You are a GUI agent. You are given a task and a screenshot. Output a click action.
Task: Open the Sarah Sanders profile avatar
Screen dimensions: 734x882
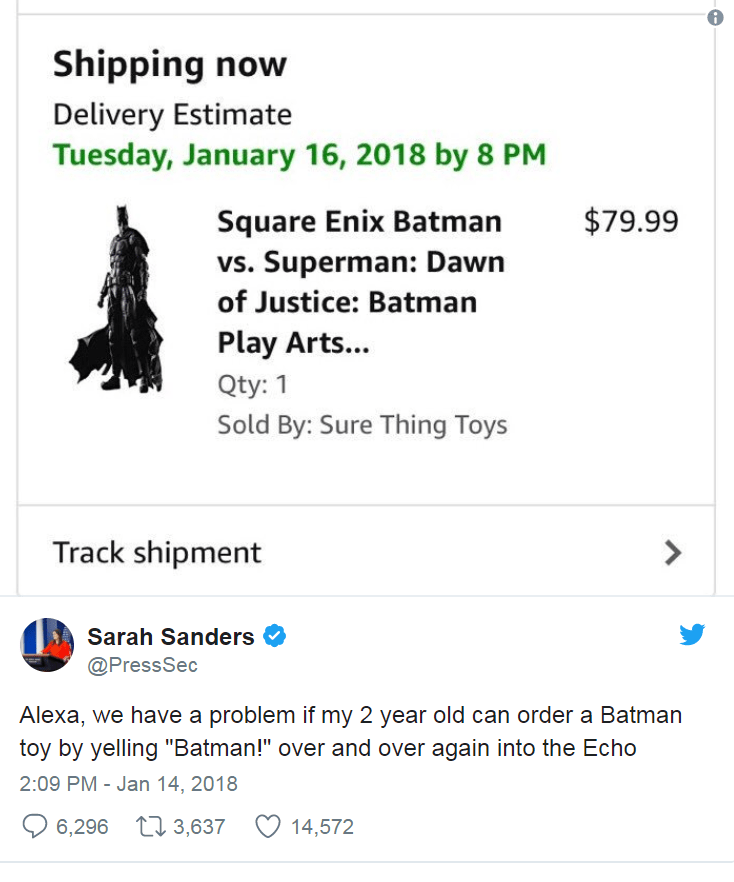[46, 645]
